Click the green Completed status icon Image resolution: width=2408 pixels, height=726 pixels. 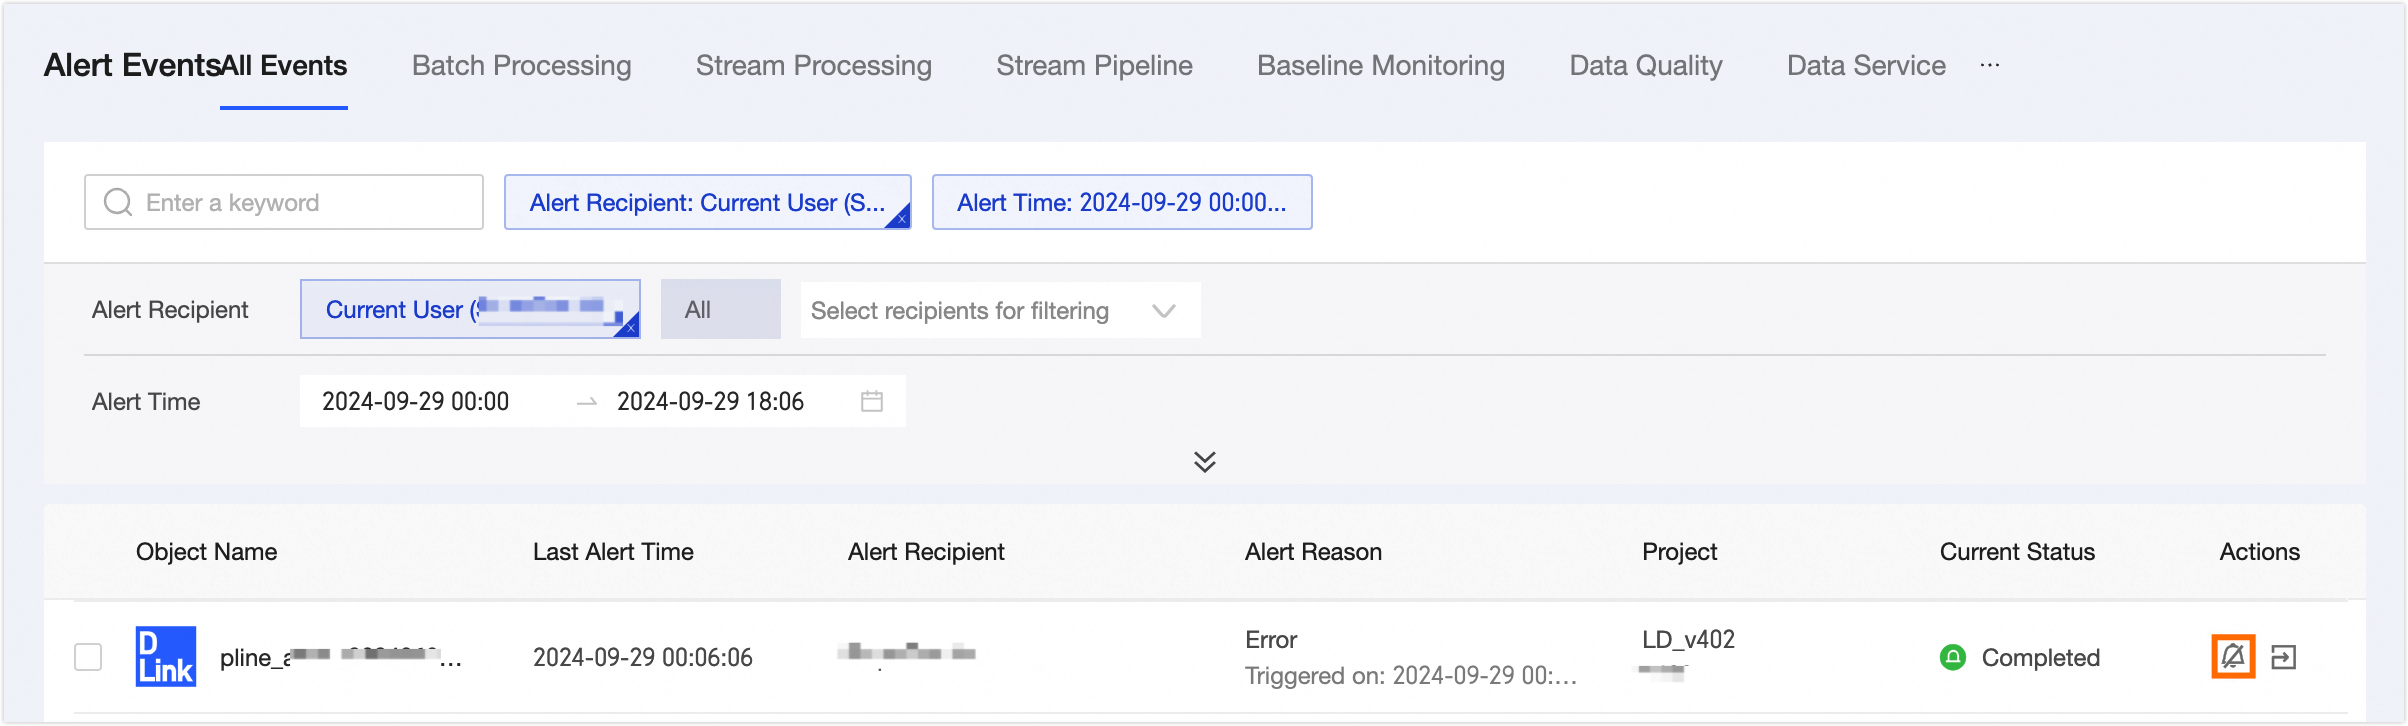pyautogui.click(x=1952, y=657)
